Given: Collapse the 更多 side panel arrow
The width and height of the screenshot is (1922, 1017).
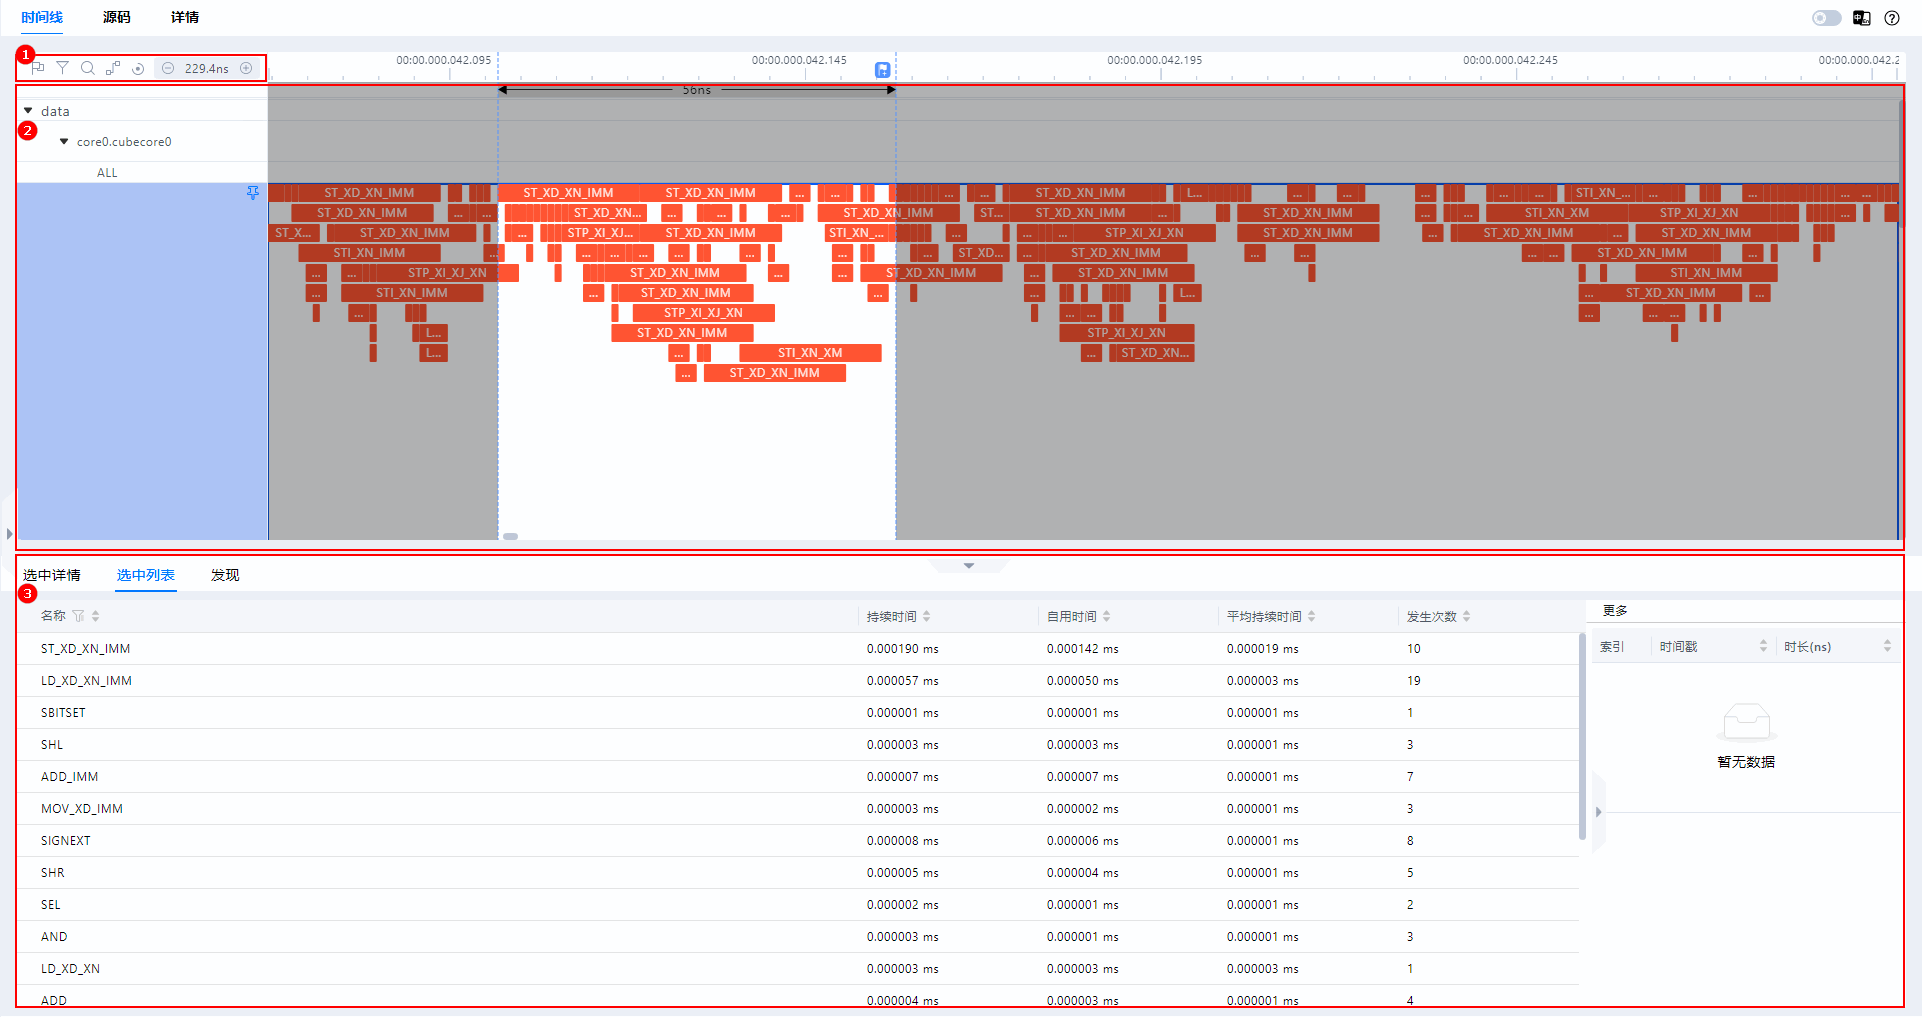Looking at the screenshot, I should [x=1598, y=812].
